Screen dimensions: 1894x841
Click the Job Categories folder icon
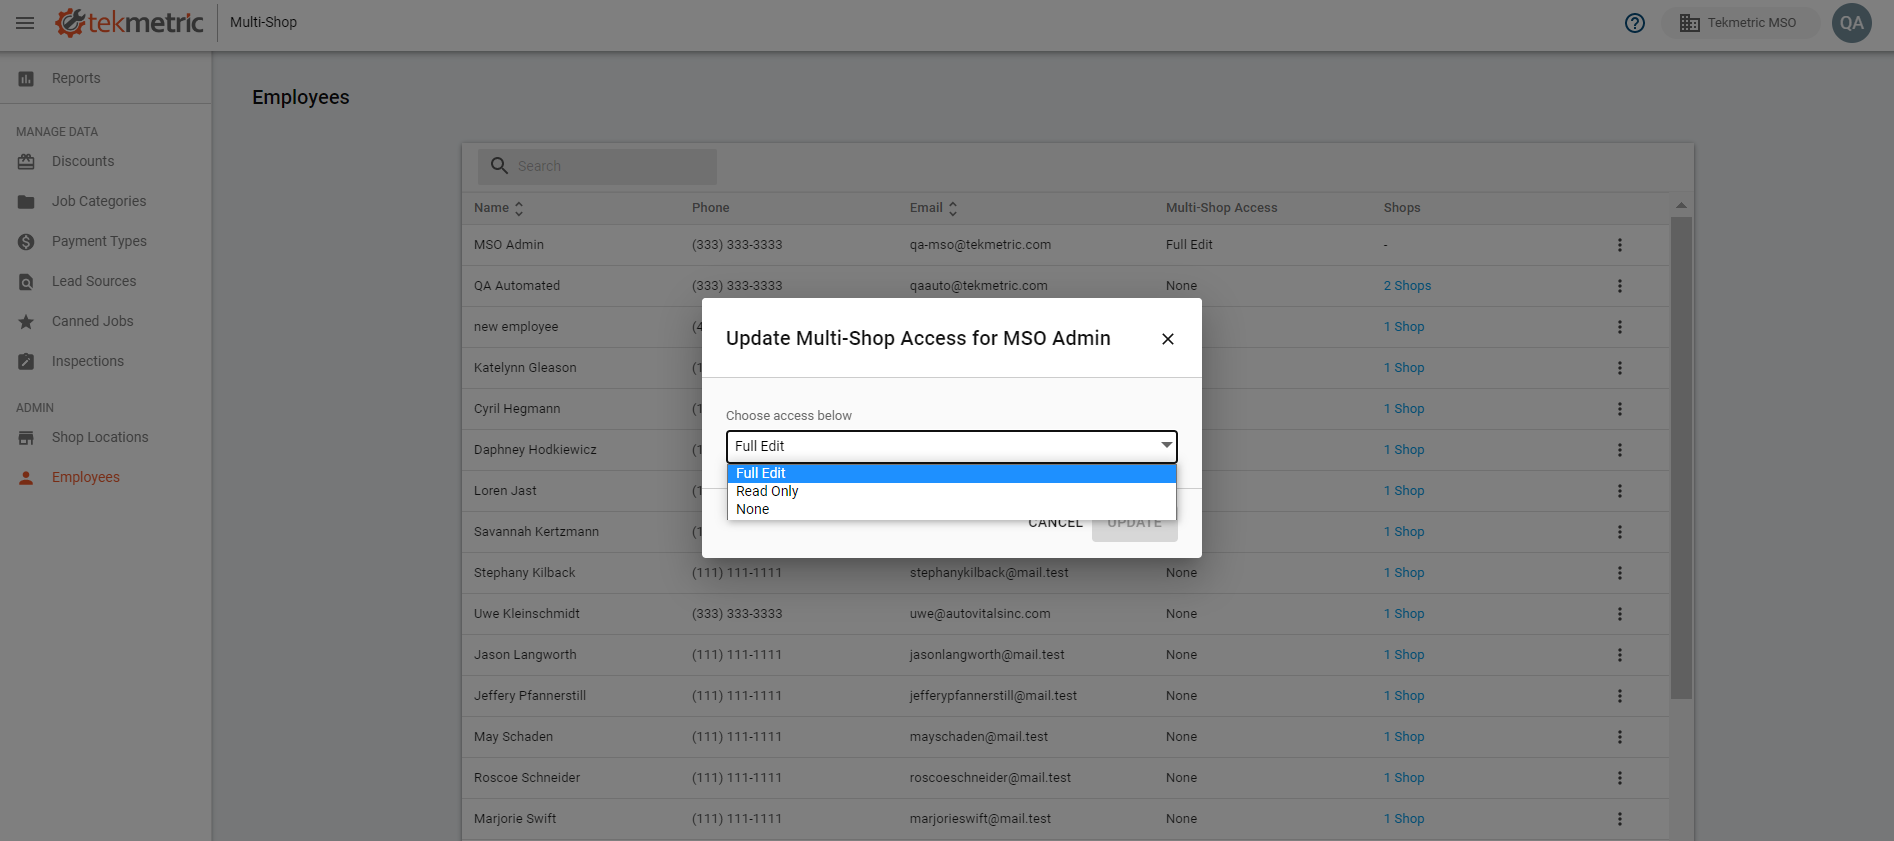[x=26, y=202]
